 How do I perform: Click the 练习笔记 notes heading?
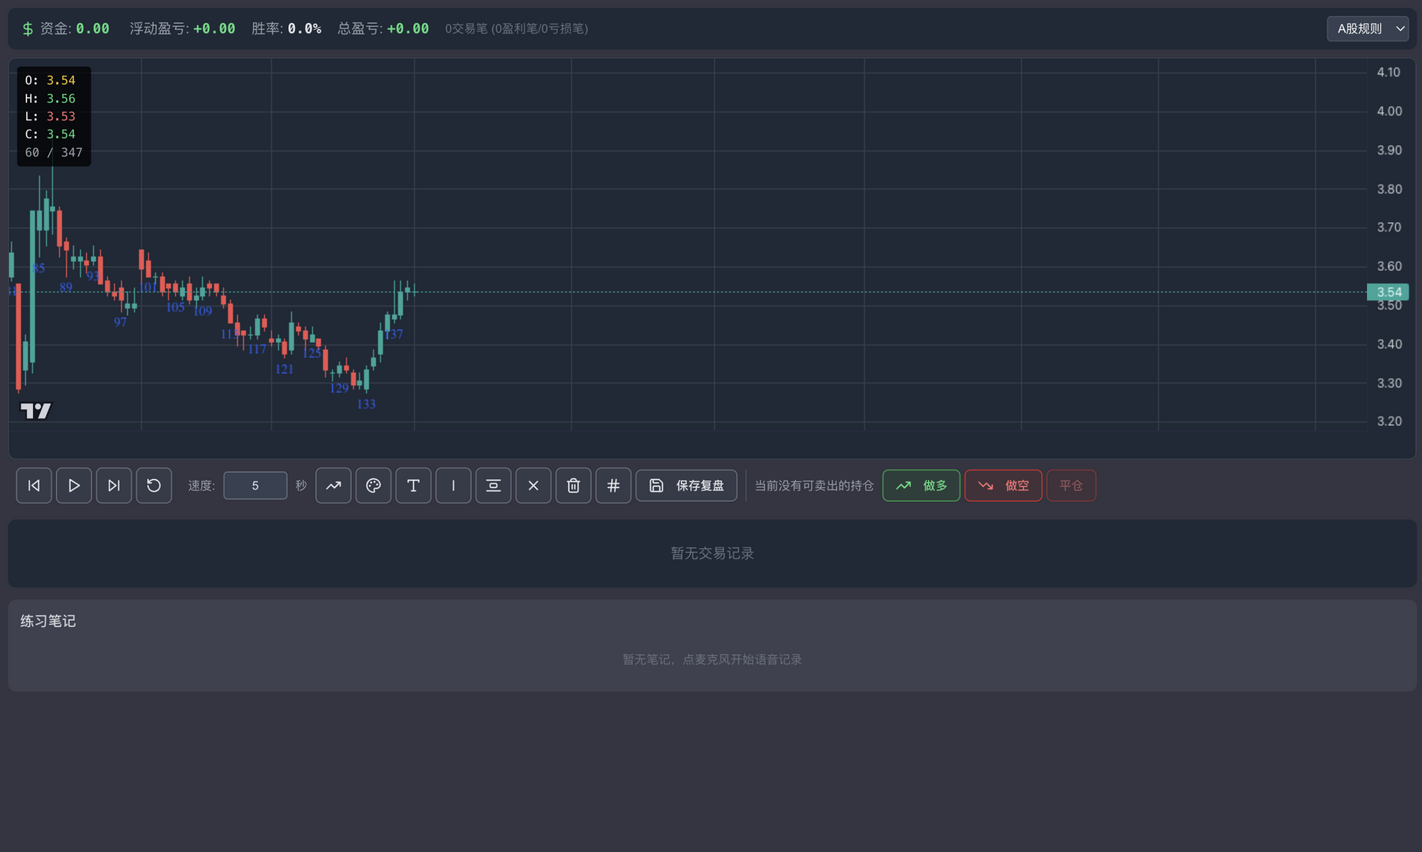tap(48, 621)
